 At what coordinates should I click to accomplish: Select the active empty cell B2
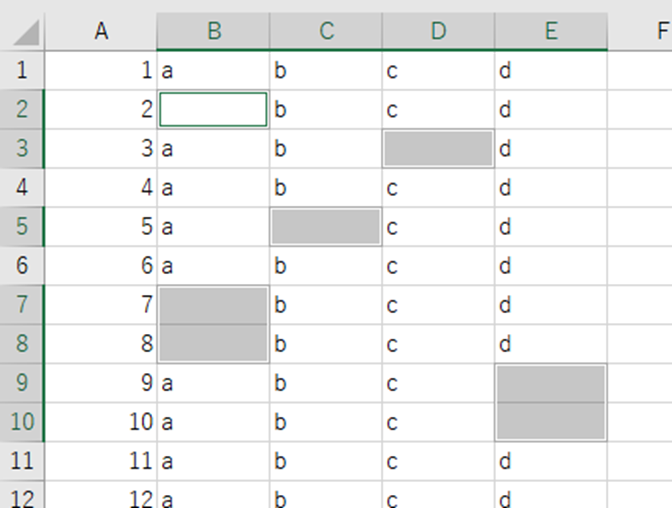click(213, 109)
